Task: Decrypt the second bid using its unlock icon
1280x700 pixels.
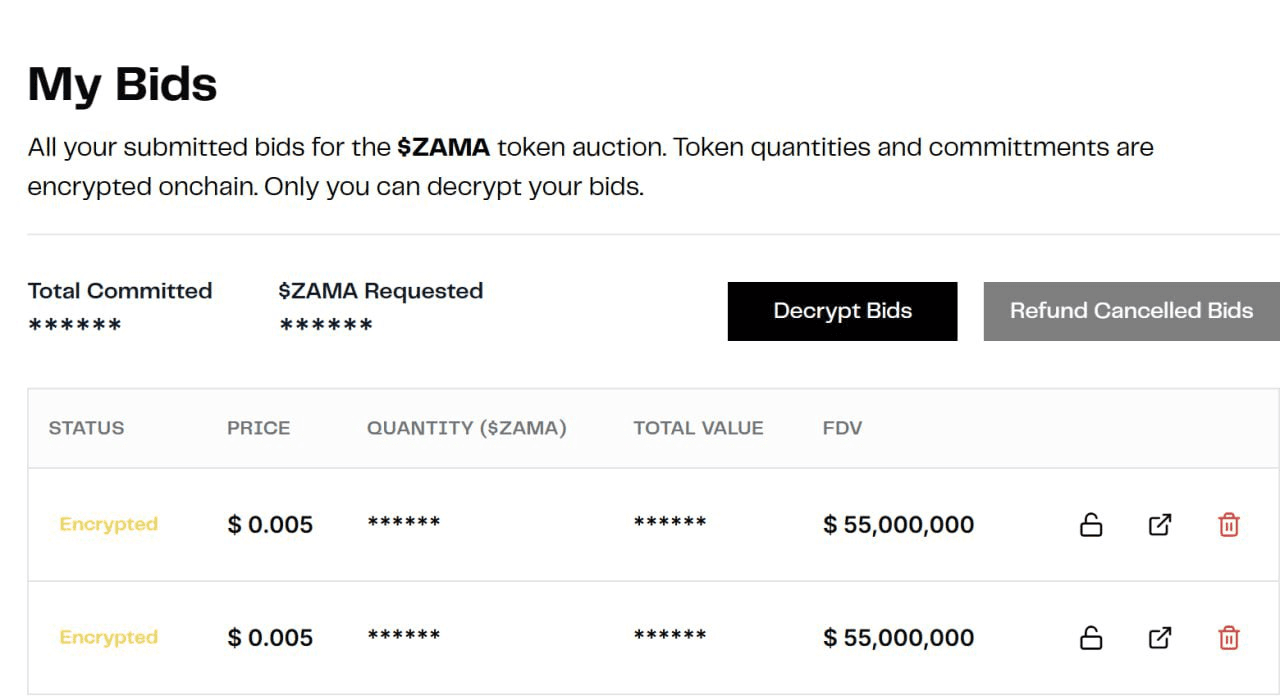Action: coord(1091,638)
